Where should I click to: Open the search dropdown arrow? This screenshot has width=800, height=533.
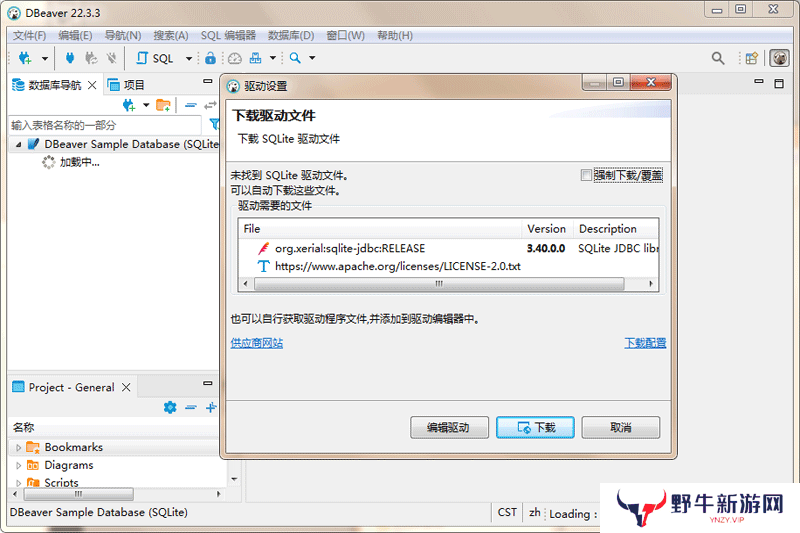tap(312, 58)
